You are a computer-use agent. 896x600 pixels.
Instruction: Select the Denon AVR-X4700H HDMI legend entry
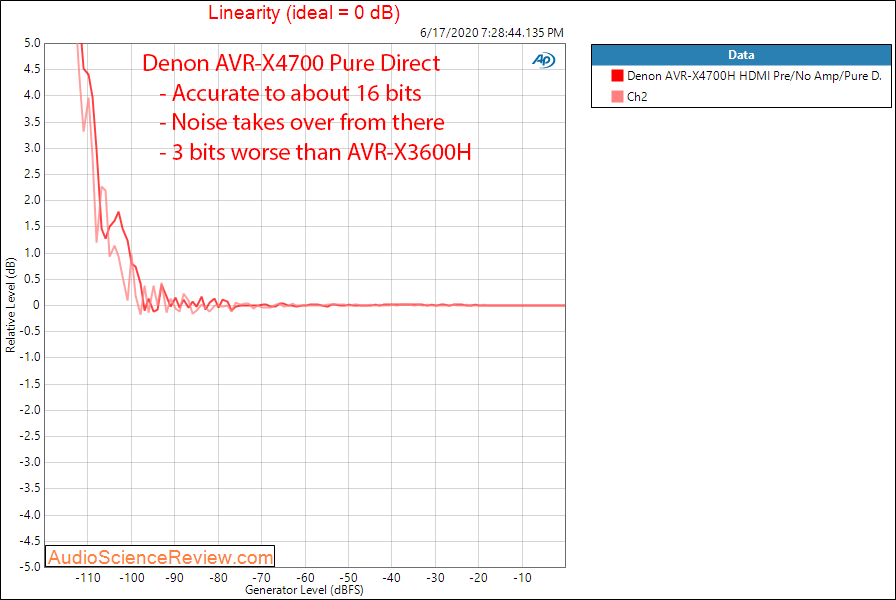coord(754,75)
